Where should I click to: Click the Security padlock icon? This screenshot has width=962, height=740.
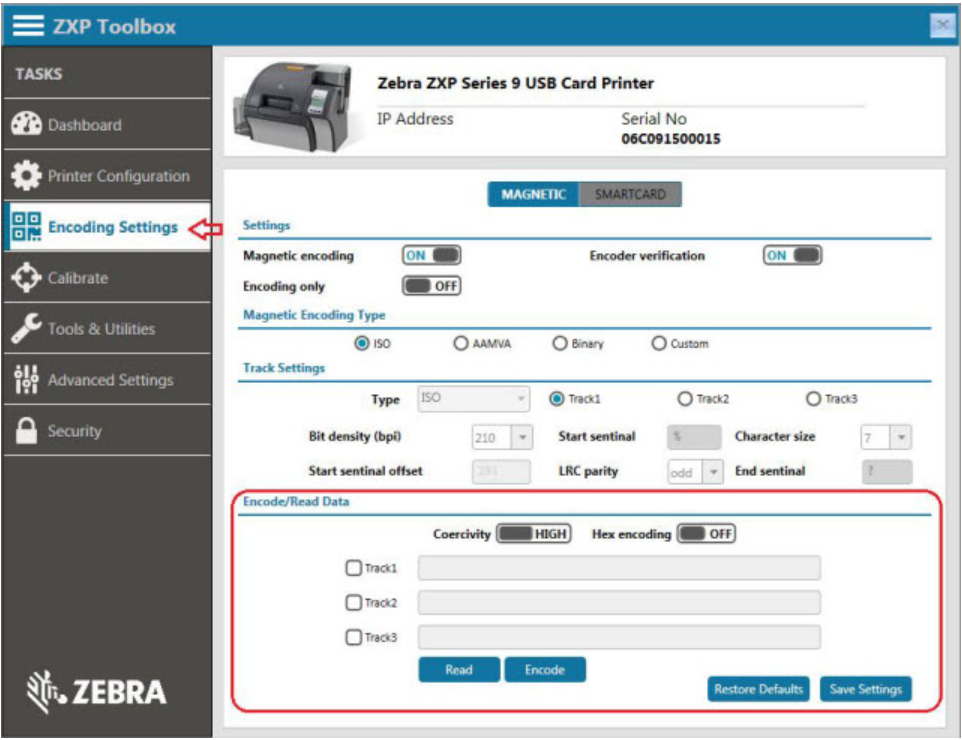point(25,431)
